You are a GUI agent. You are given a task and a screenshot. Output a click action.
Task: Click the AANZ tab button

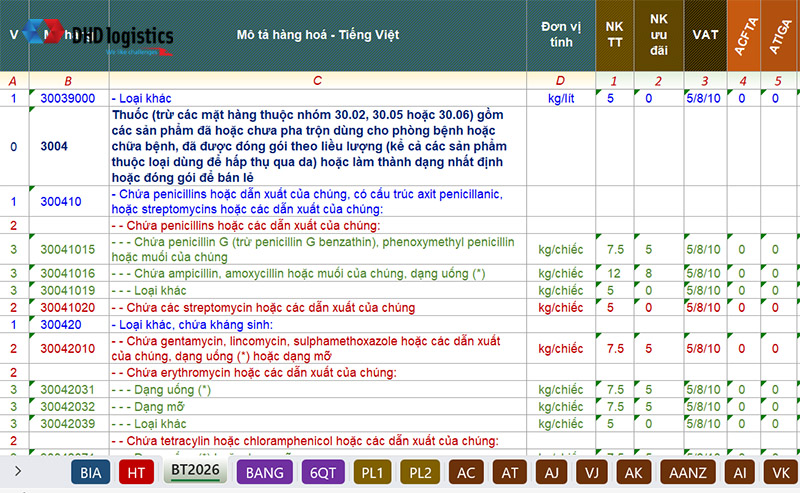pos(687,473)
